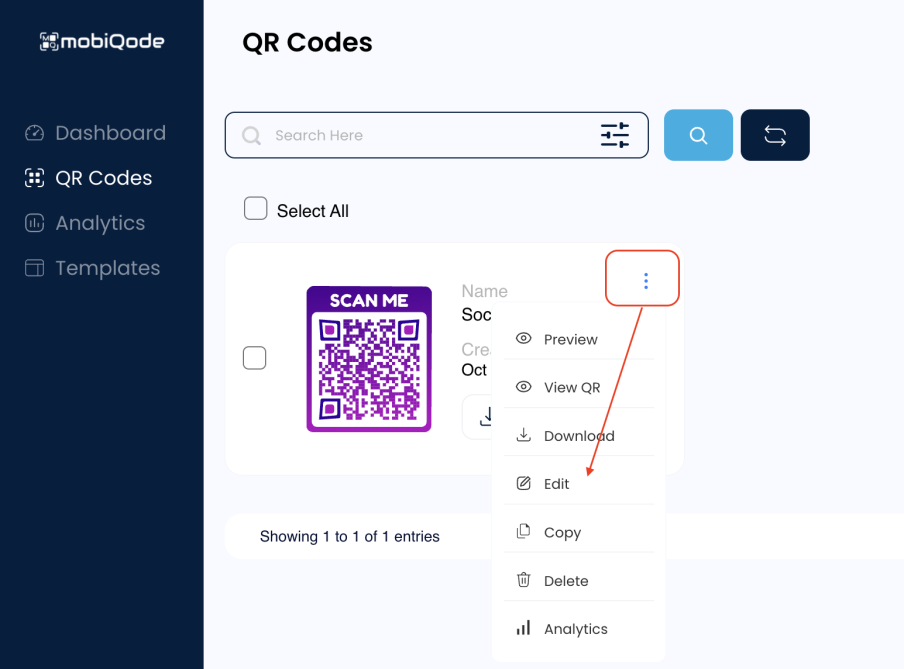Click the Analytics chart icon in sidebar
The height and width of the screenshot is (669, 904).
pos(35,223)
